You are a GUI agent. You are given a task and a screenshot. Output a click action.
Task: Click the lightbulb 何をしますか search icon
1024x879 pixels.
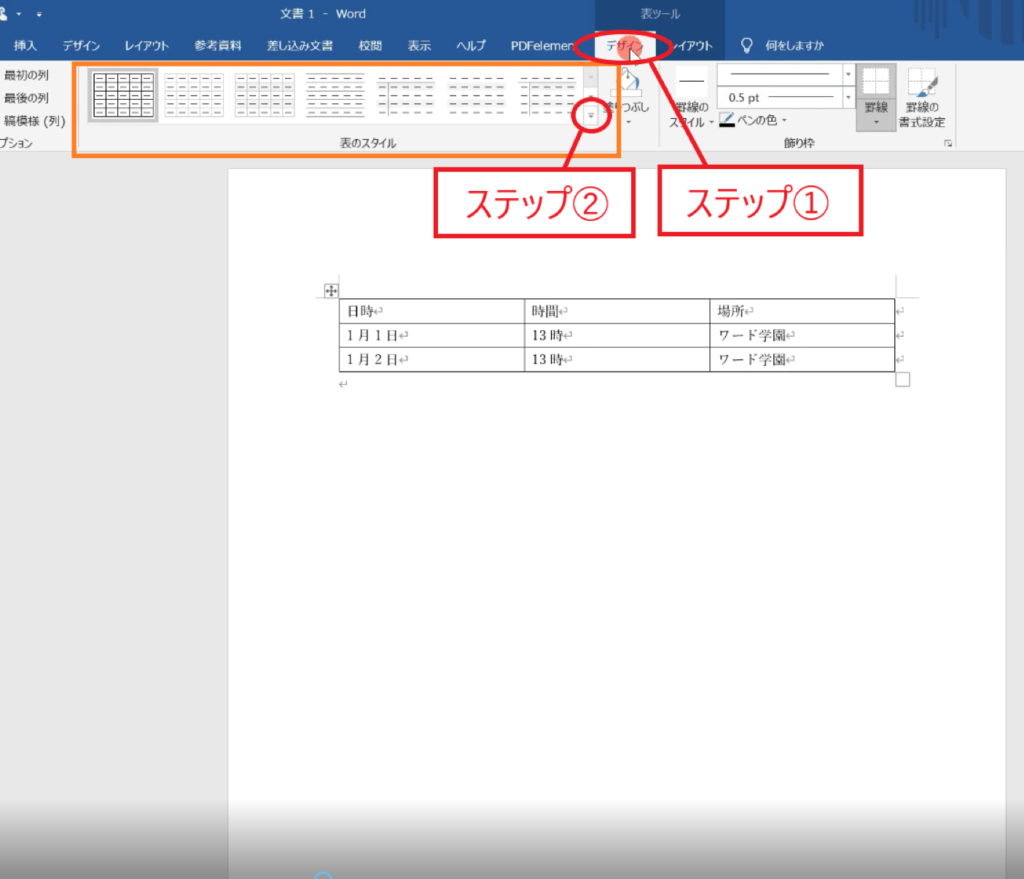pos(746,45)
